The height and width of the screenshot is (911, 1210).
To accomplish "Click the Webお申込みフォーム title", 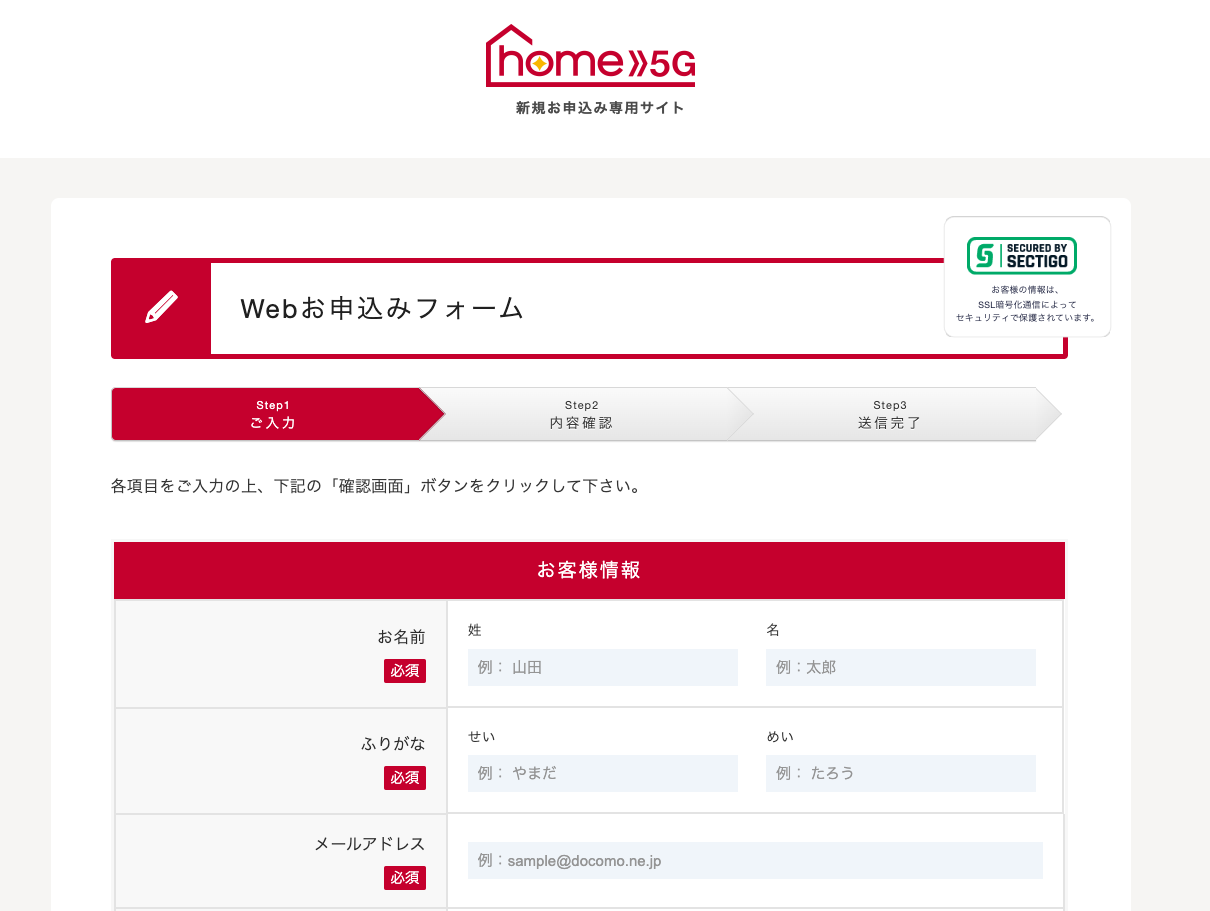I will click(x=382, y=308).
